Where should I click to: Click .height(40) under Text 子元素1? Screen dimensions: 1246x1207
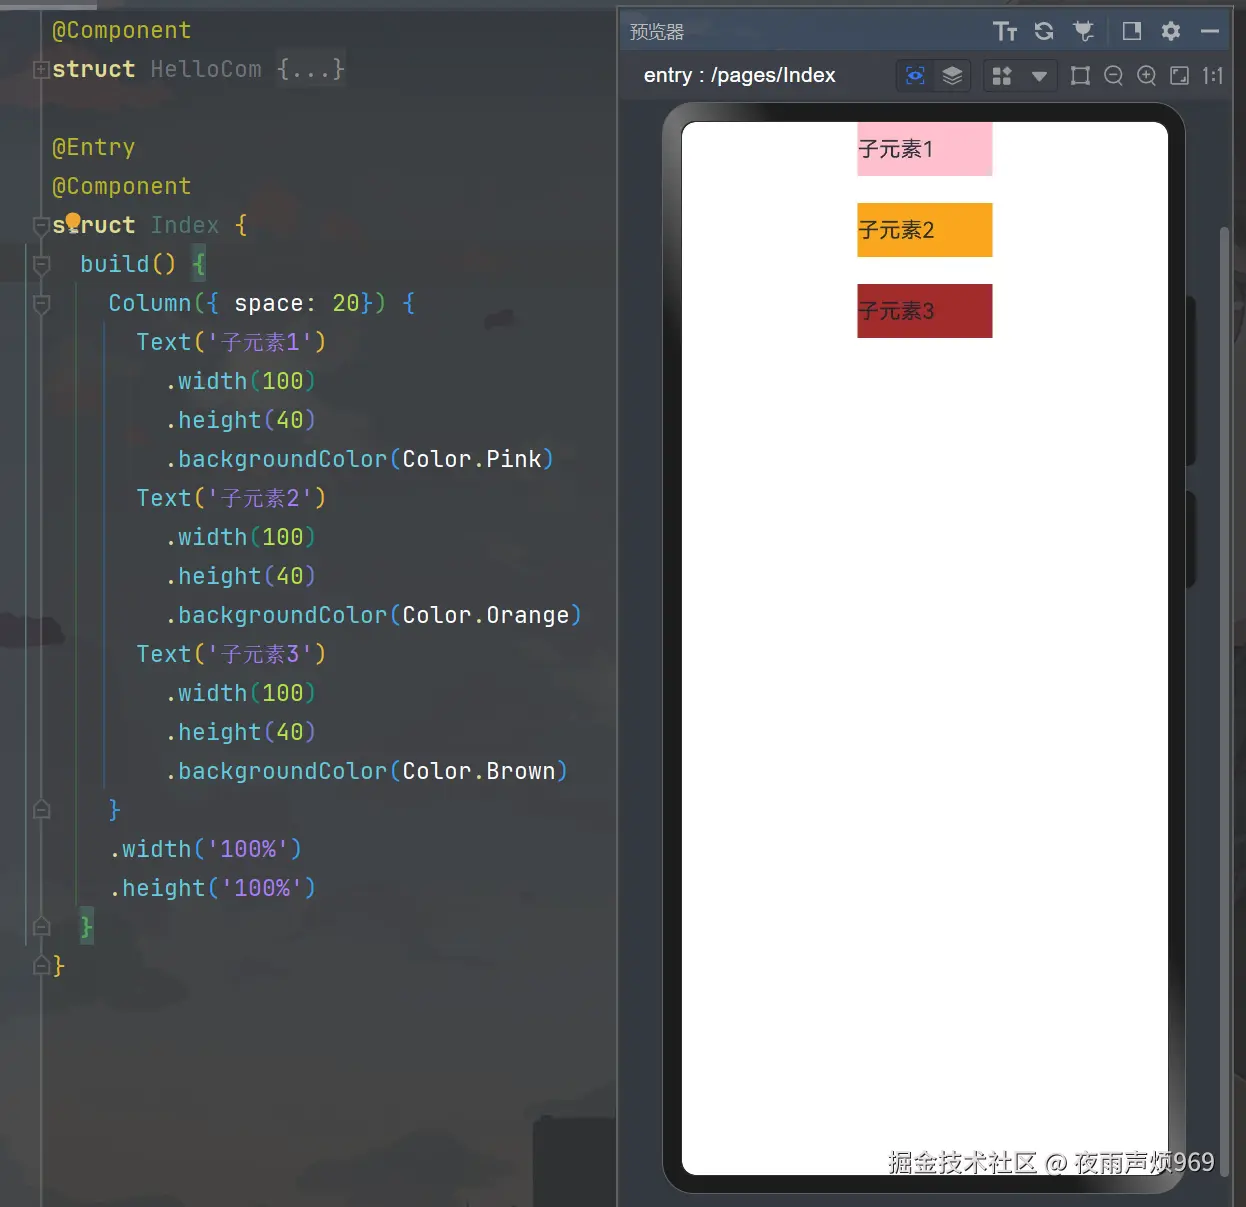tap(240, 420)
